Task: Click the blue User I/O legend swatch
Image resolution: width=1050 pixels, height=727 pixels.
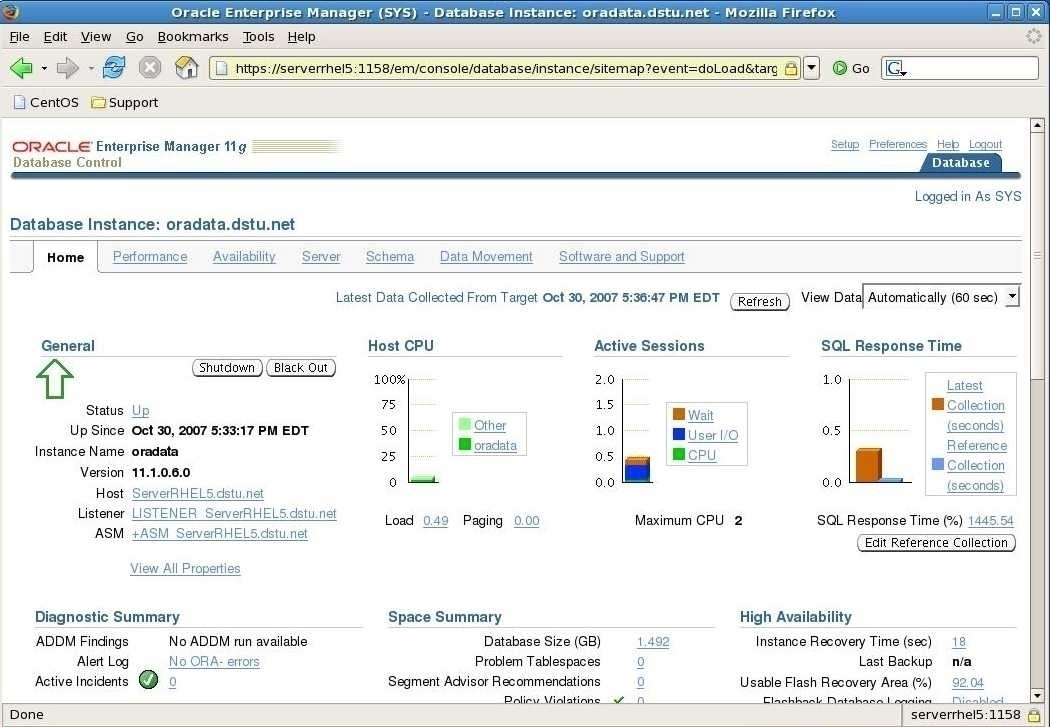Action: [x=678, y=434]
